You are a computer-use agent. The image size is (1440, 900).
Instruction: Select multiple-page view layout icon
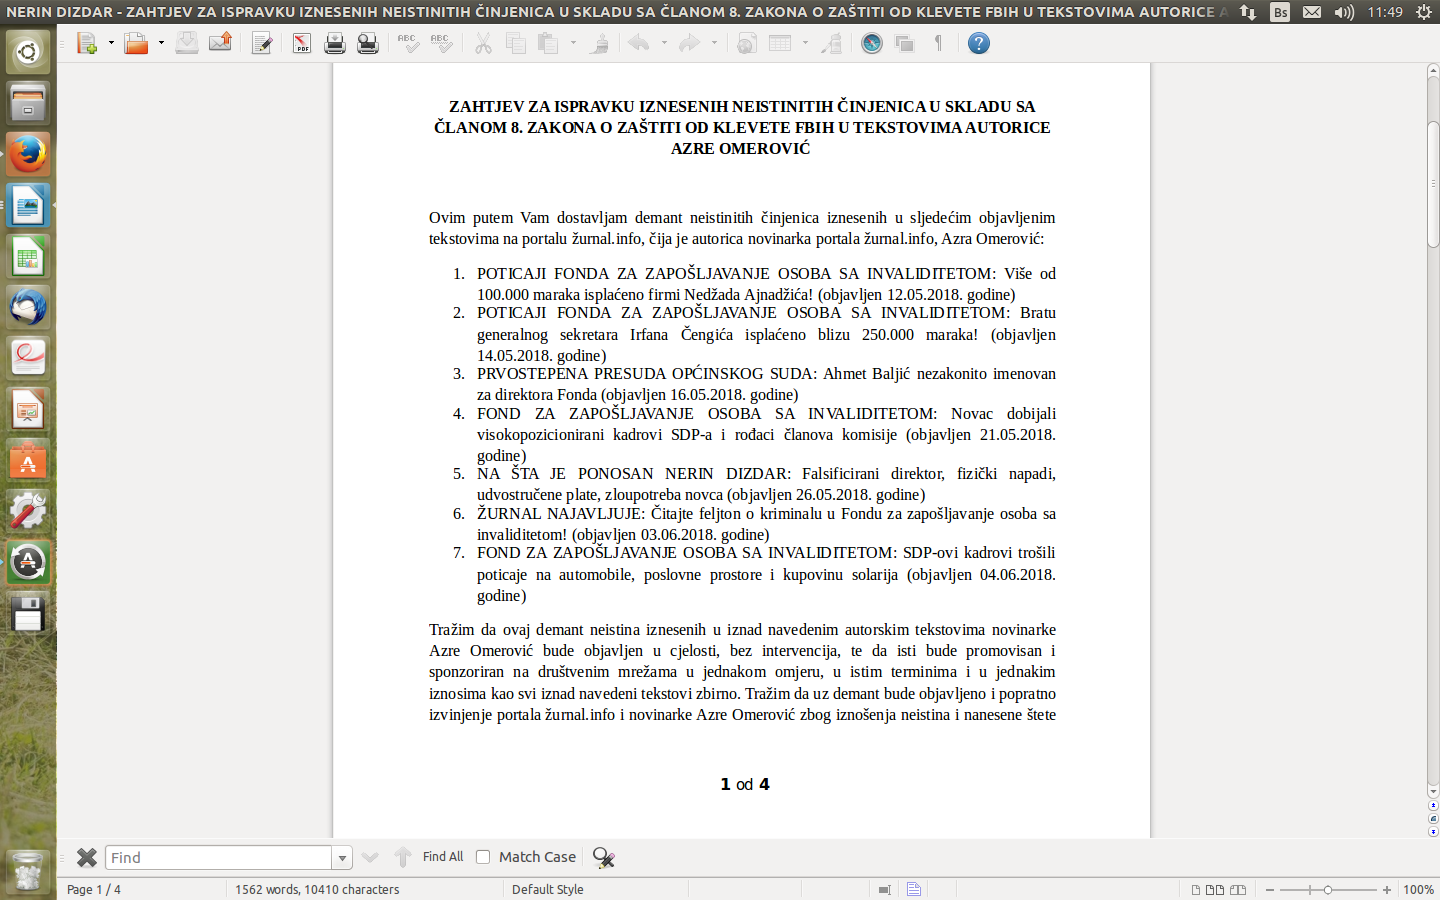(1215, 889)
